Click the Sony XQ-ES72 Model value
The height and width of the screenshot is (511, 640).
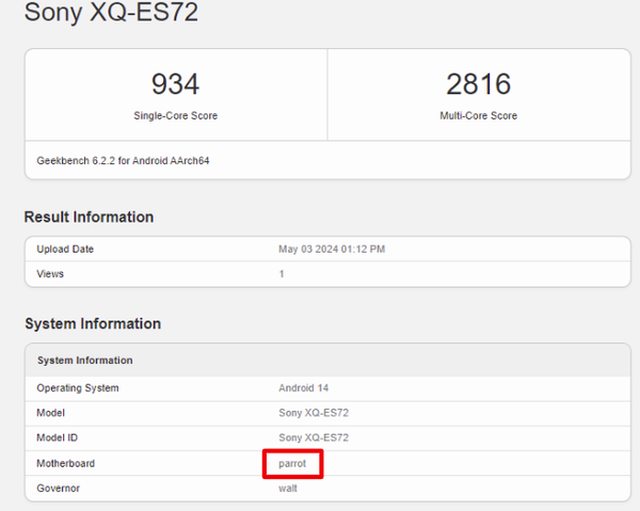coord(313,412)
